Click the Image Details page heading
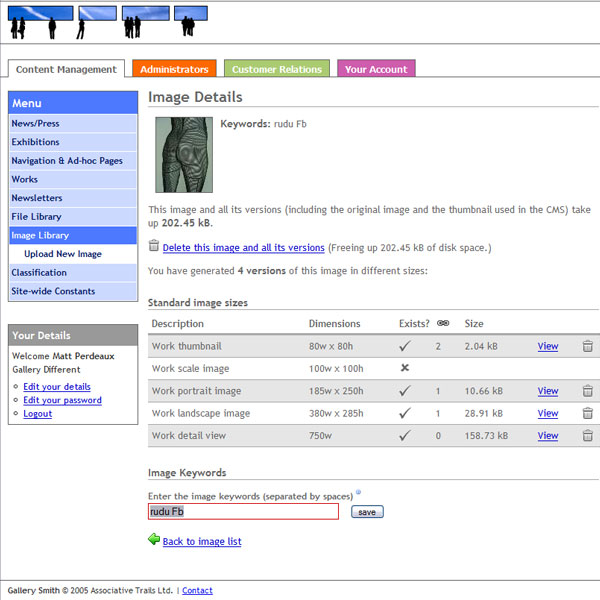 [195, 97]
